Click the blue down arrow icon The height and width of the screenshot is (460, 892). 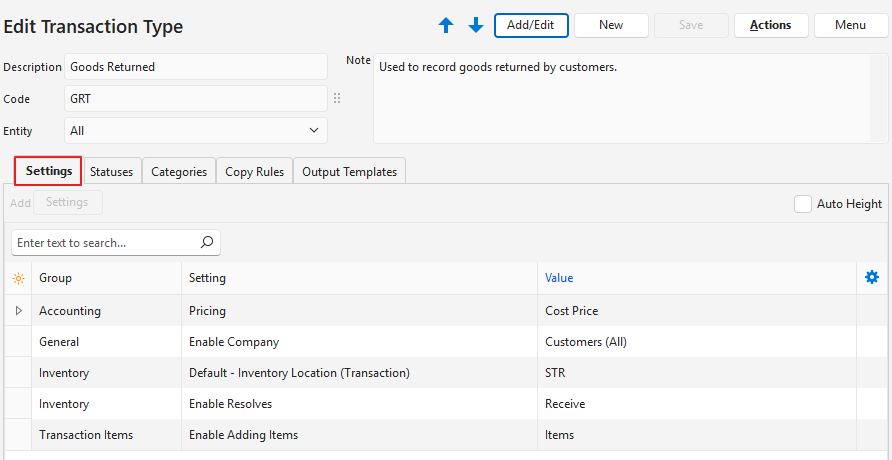click(x=476, y=26)
